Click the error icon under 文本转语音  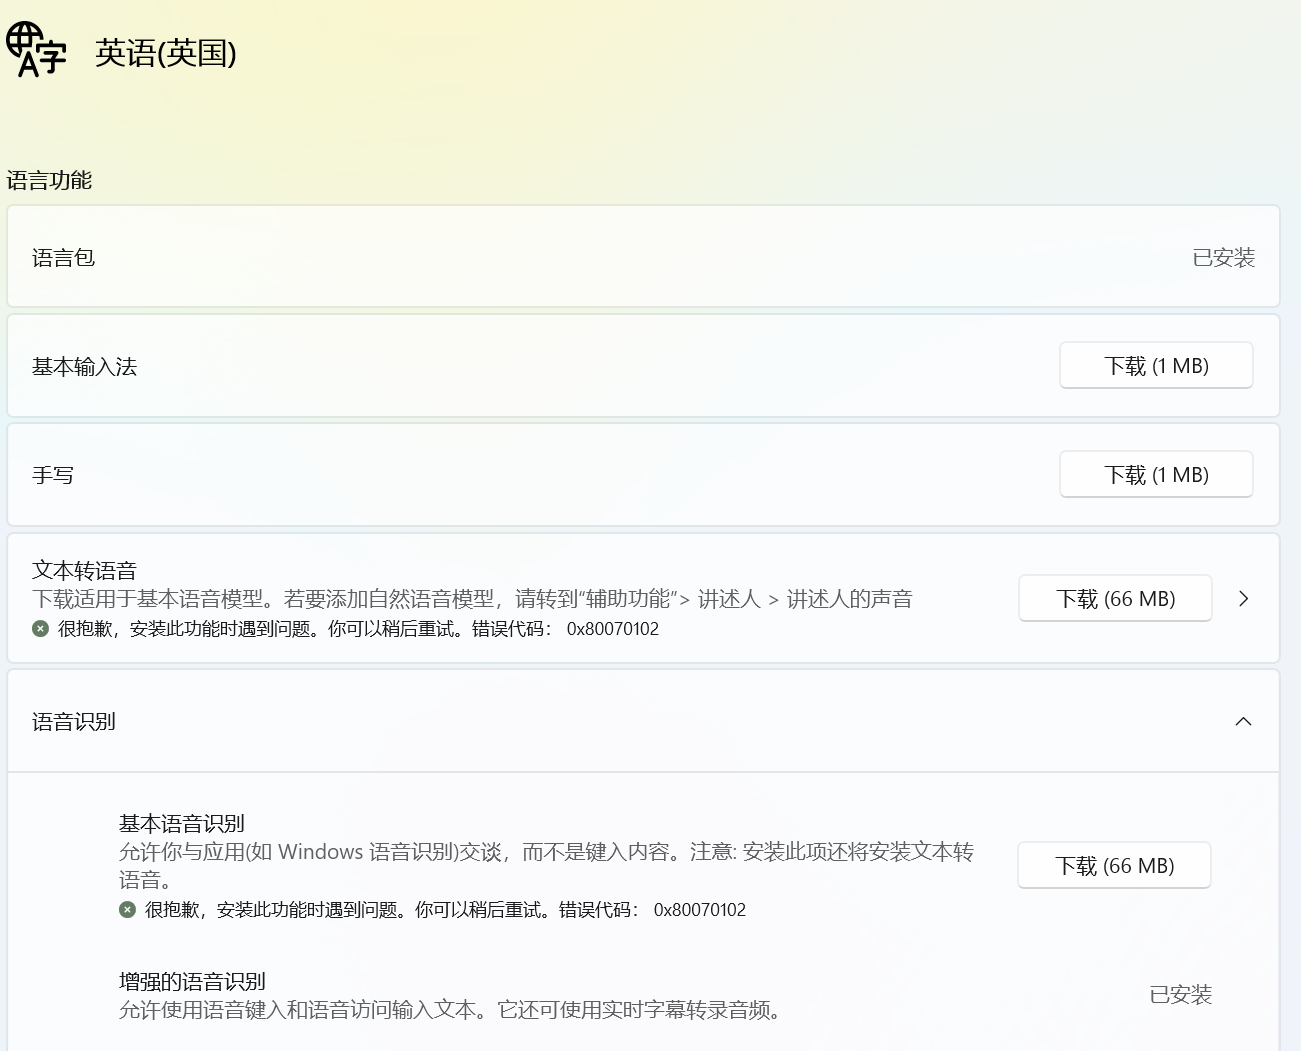(40, 629)
